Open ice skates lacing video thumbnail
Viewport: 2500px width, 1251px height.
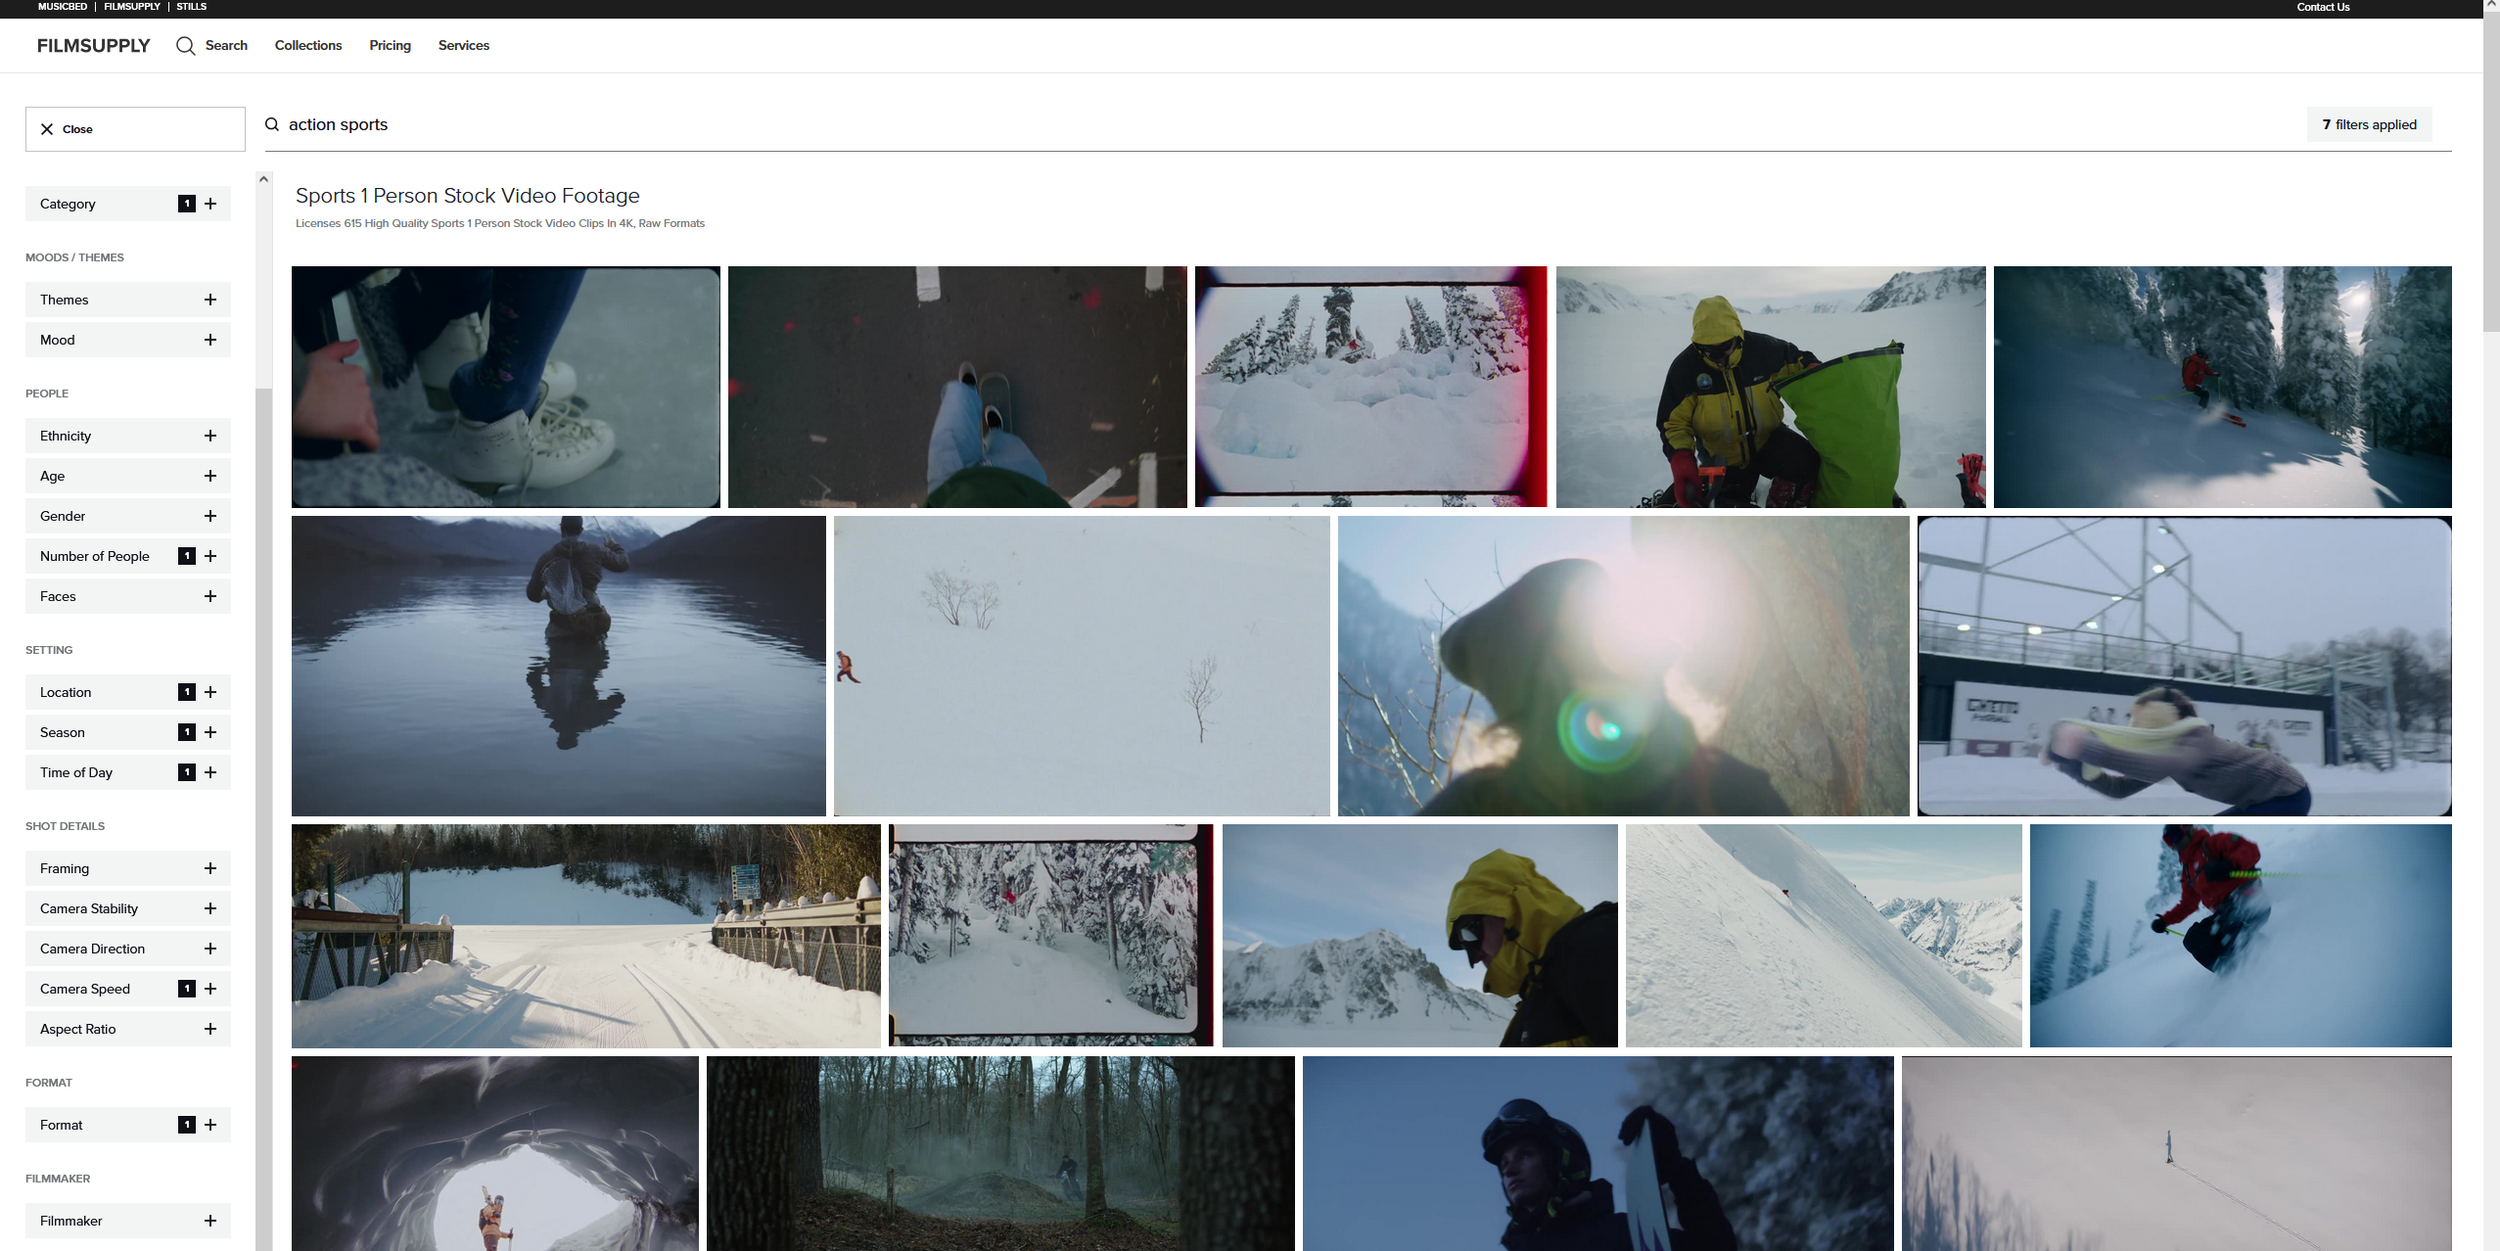[x=505, y=387]
